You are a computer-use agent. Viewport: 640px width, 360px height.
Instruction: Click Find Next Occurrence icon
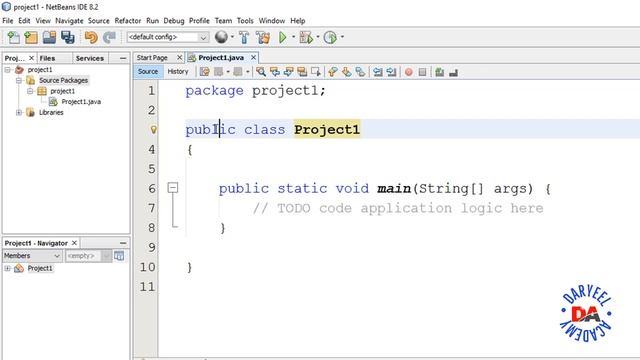289,72
